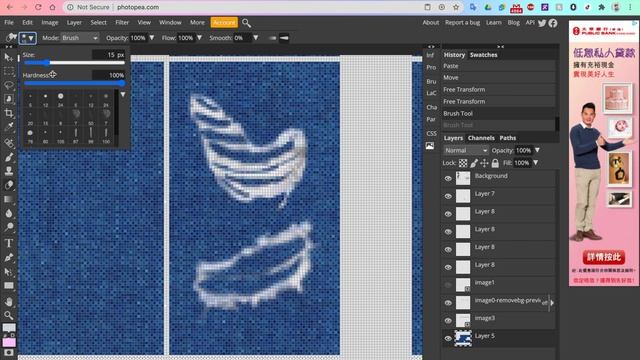Show the hidden image1 layer

(448, 285)
